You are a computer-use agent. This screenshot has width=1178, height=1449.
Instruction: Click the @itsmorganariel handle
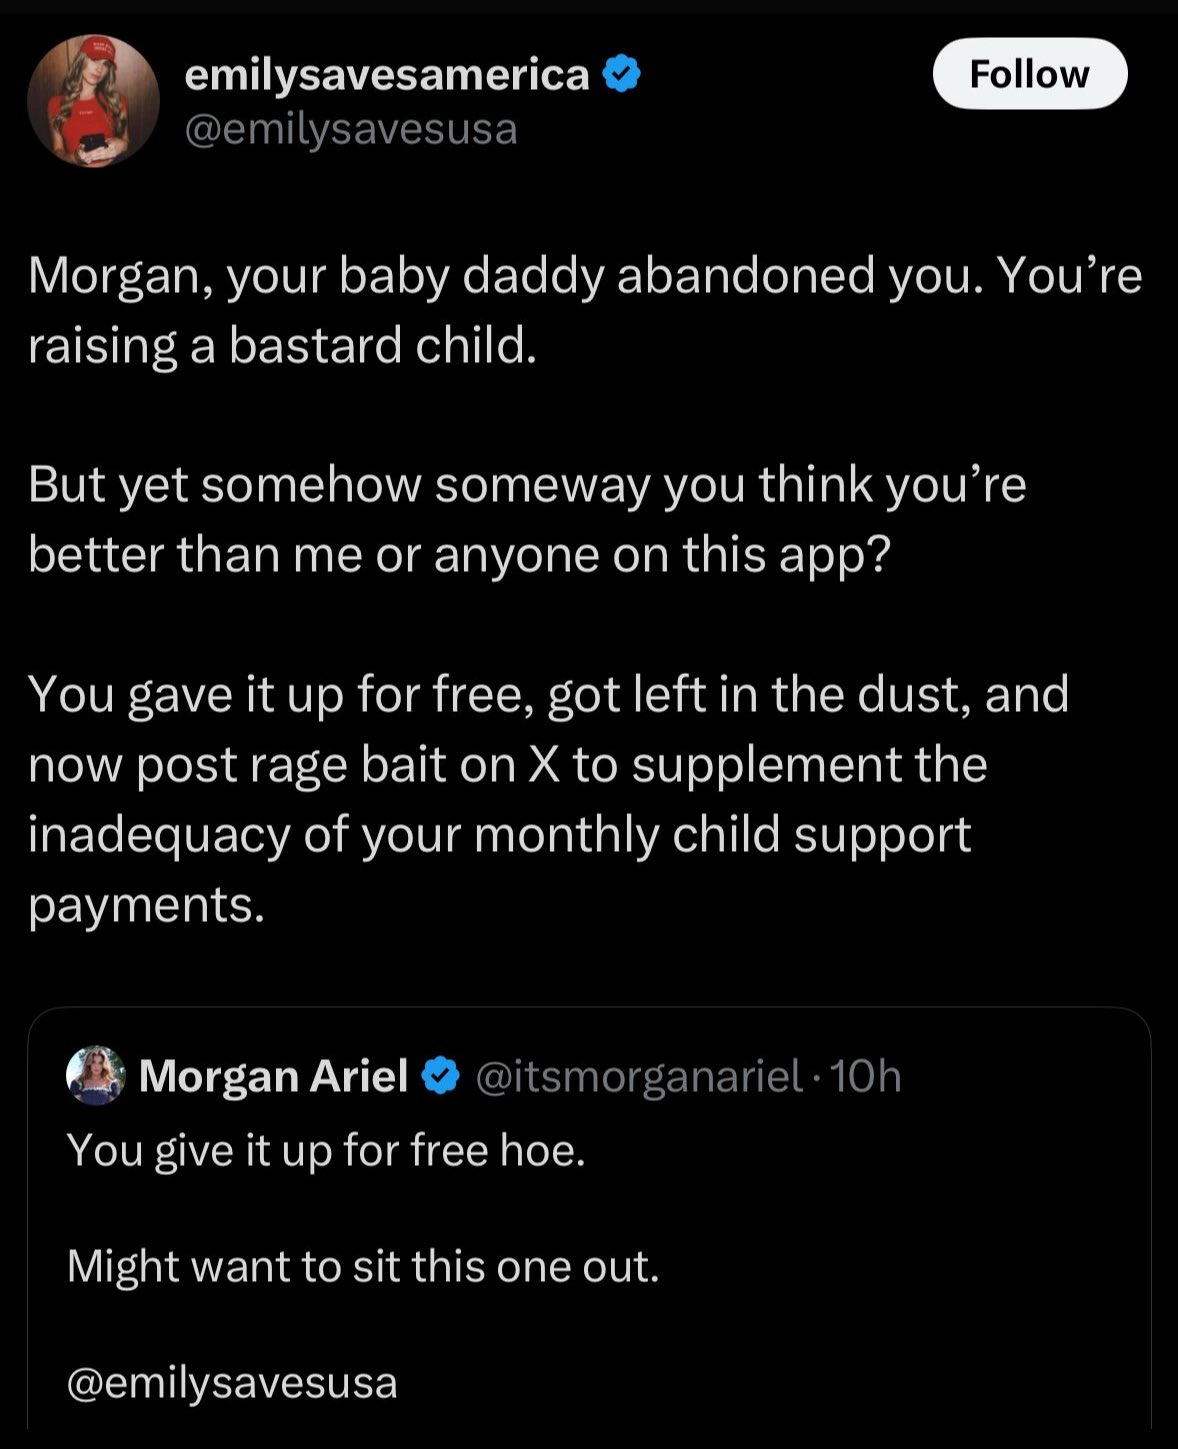click(639, 1076)
